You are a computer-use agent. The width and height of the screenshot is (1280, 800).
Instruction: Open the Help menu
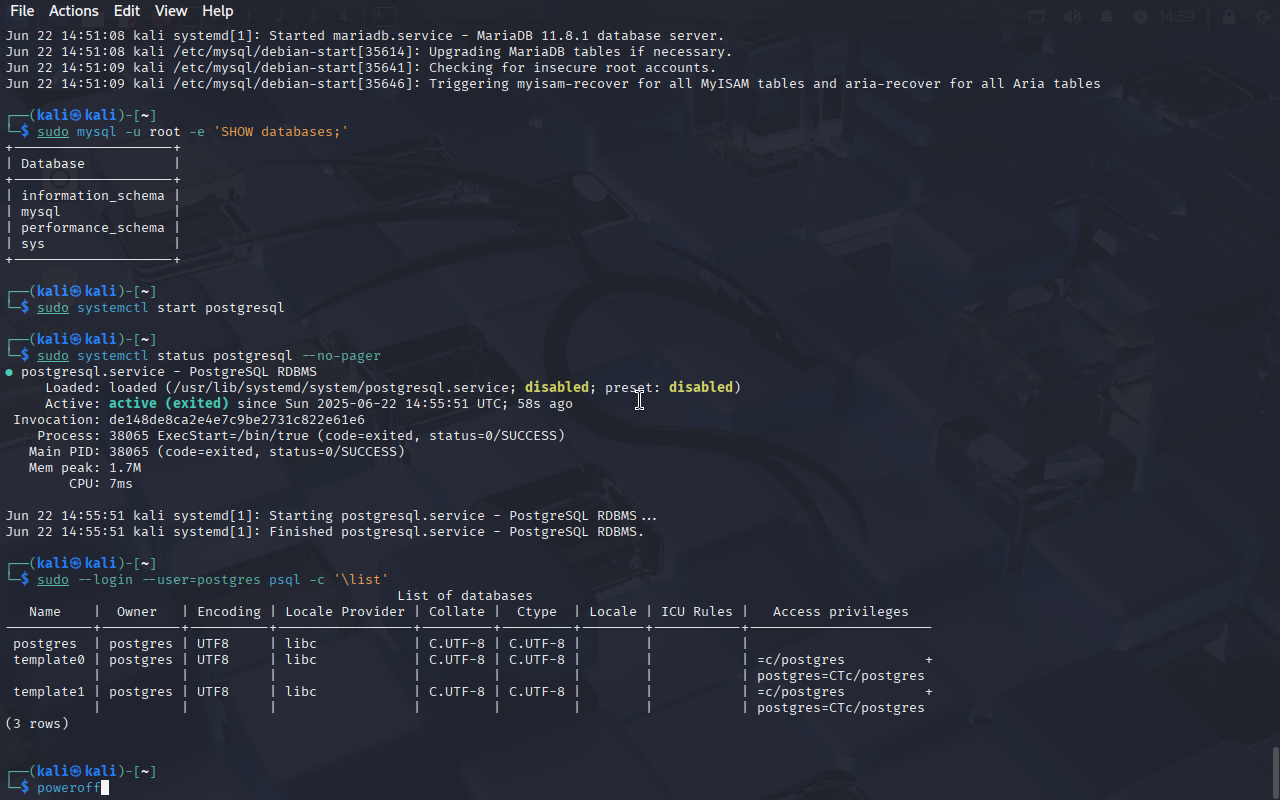(x=218, y=11)
